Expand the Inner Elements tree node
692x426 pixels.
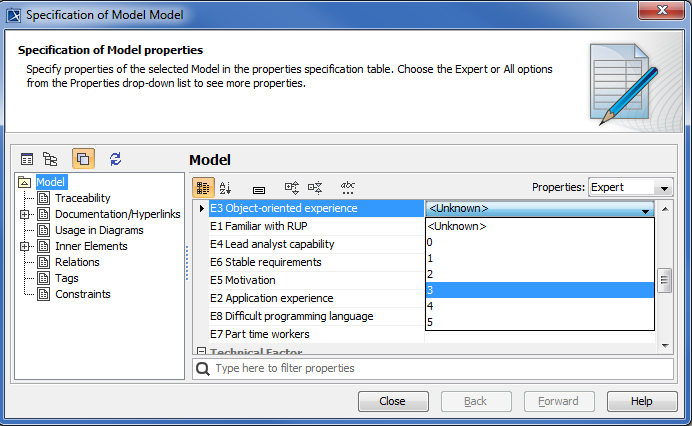coord(24,246)
